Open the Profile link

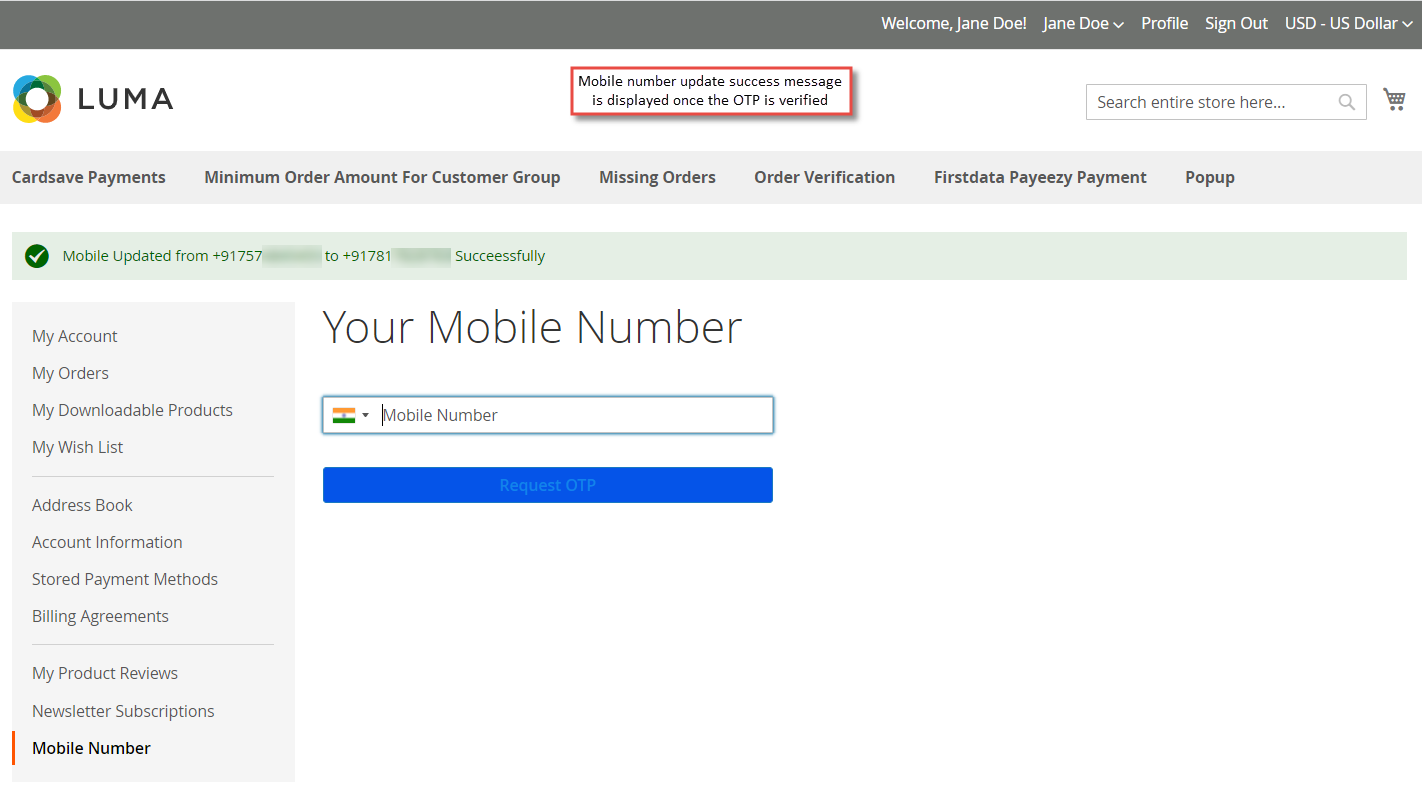pyautogui.click(x=1164, y=23)
